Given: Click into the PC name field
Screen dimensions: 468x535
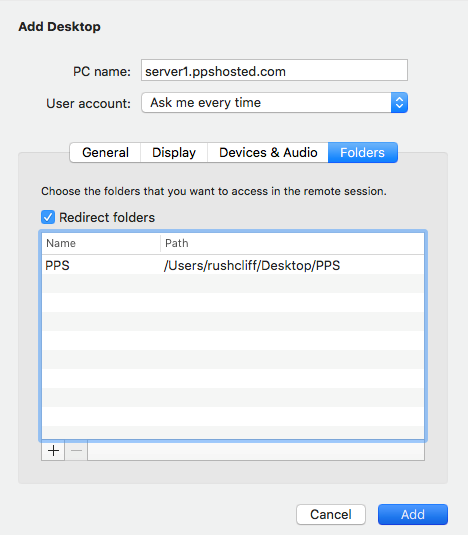Looking at the screenshot, I should coord(274,70).
